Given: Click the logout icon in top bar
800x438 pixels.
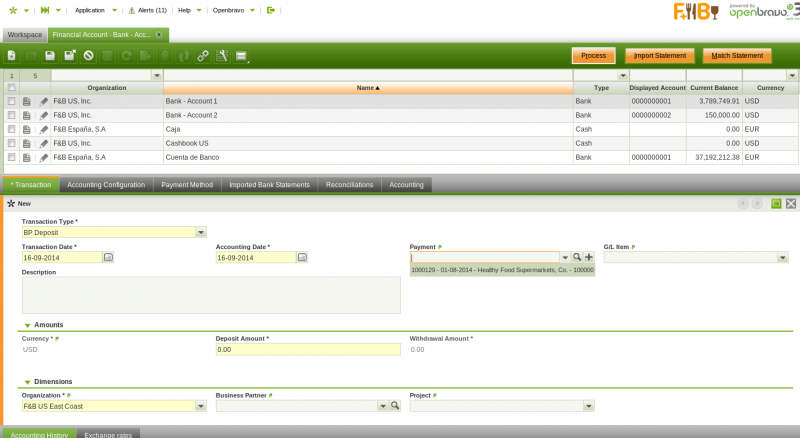Looking at the screenshot, I should click(x=271, y=10).
